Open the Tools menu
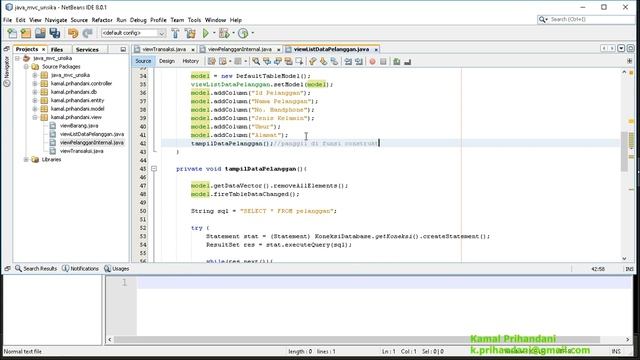This screenshot has height=360, width=640. (x=194, y=20)
